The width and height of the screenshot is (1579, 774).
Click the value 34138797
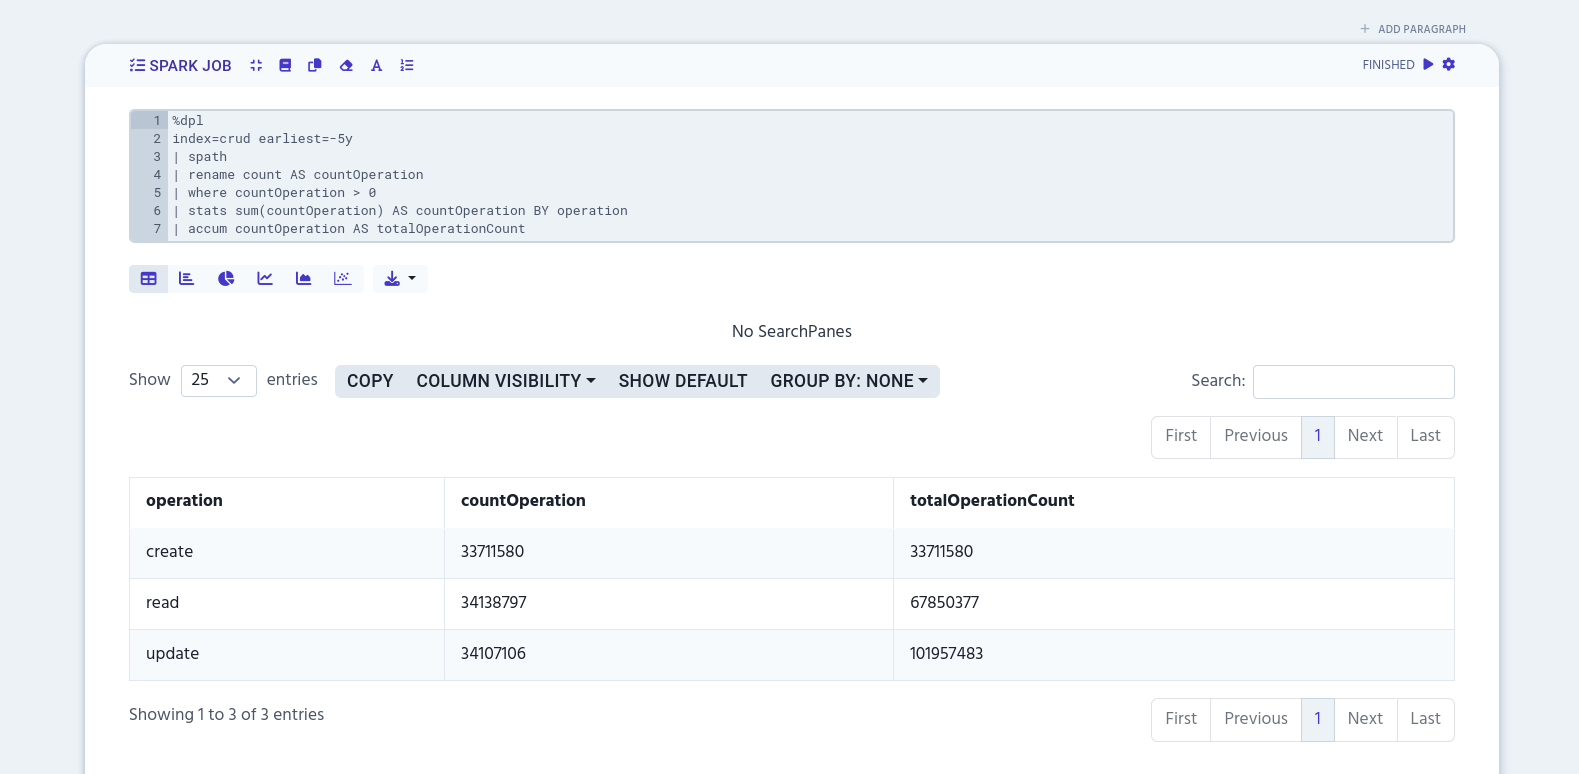click(x=668, y=603)
